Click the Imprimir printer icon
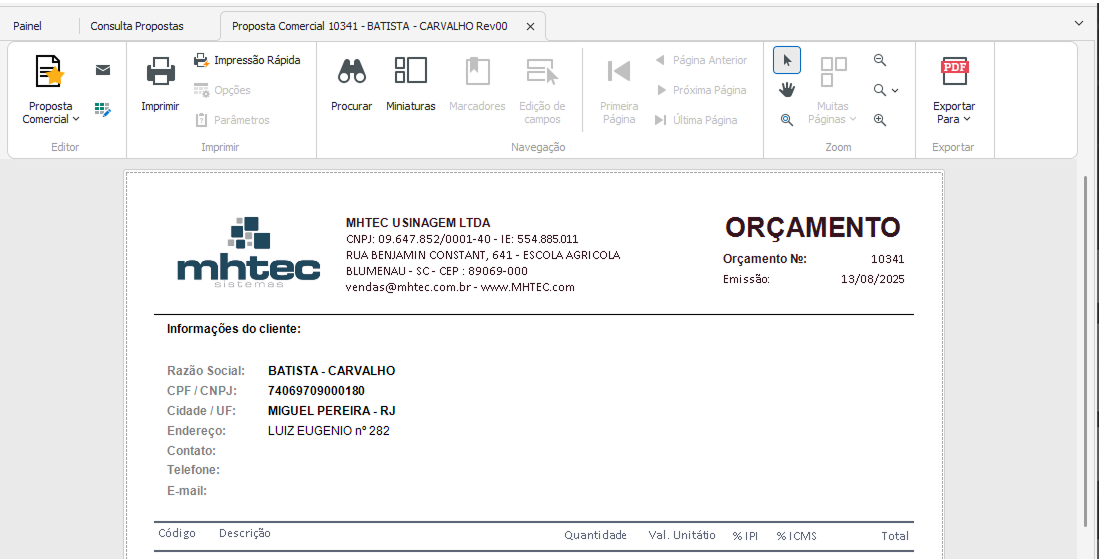 [x=160, y=73]
